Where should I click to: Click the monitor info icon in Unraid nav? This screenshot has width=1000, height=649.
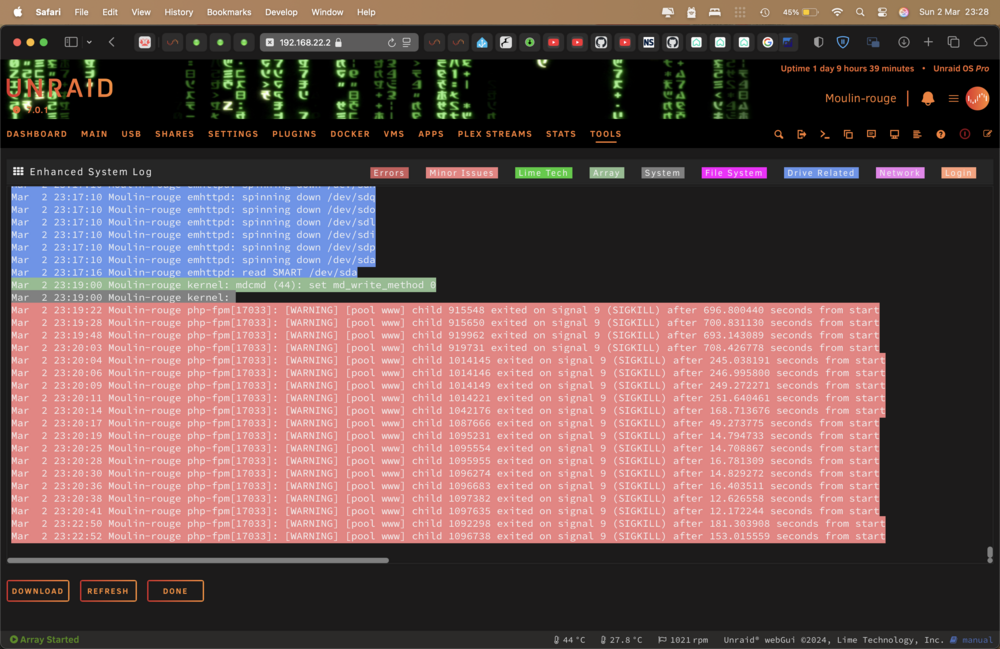point(894,135)
